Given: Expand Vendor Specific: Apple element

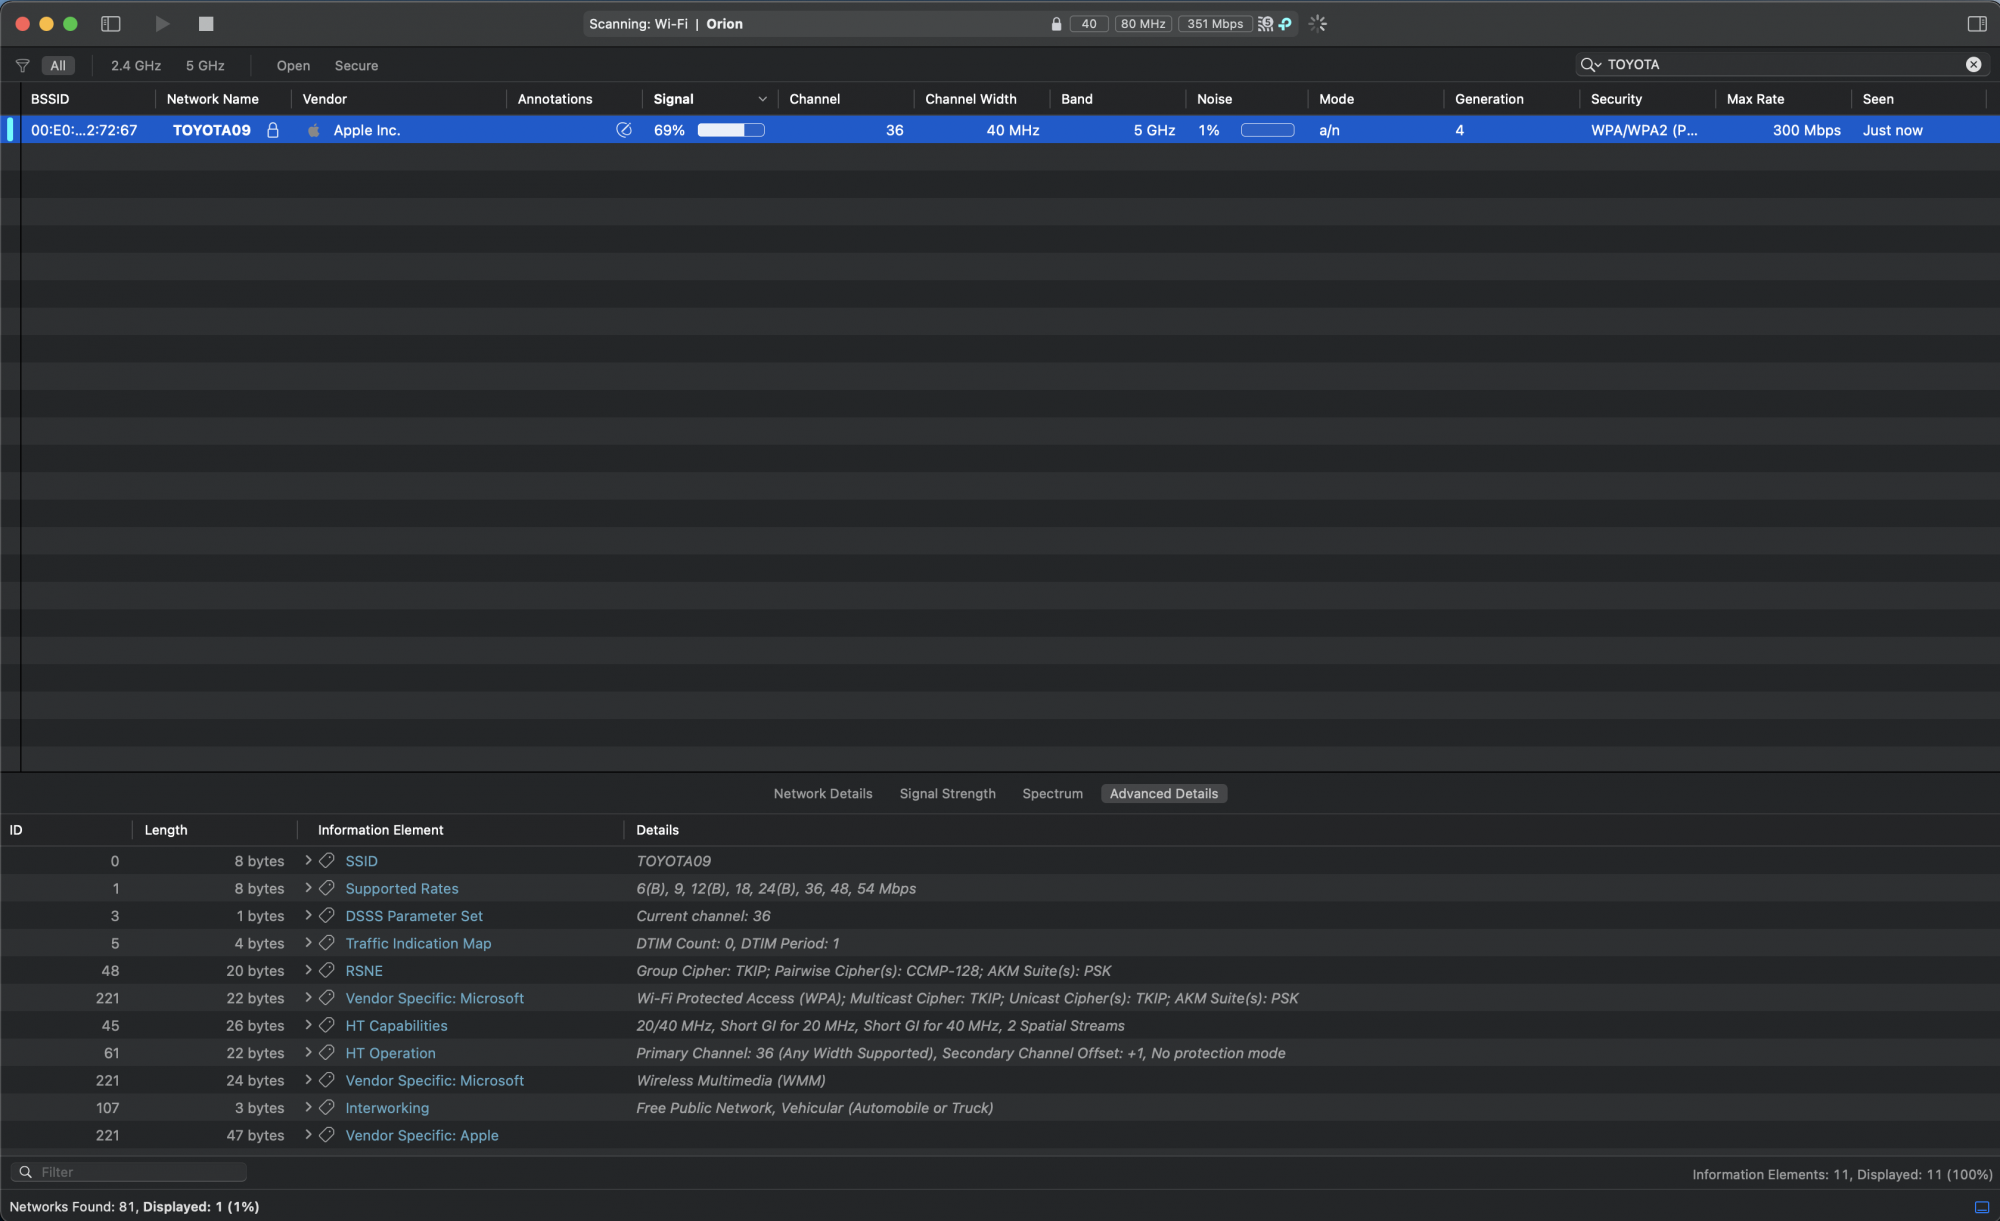Looking at the screenshot, I should [308, 1135].
